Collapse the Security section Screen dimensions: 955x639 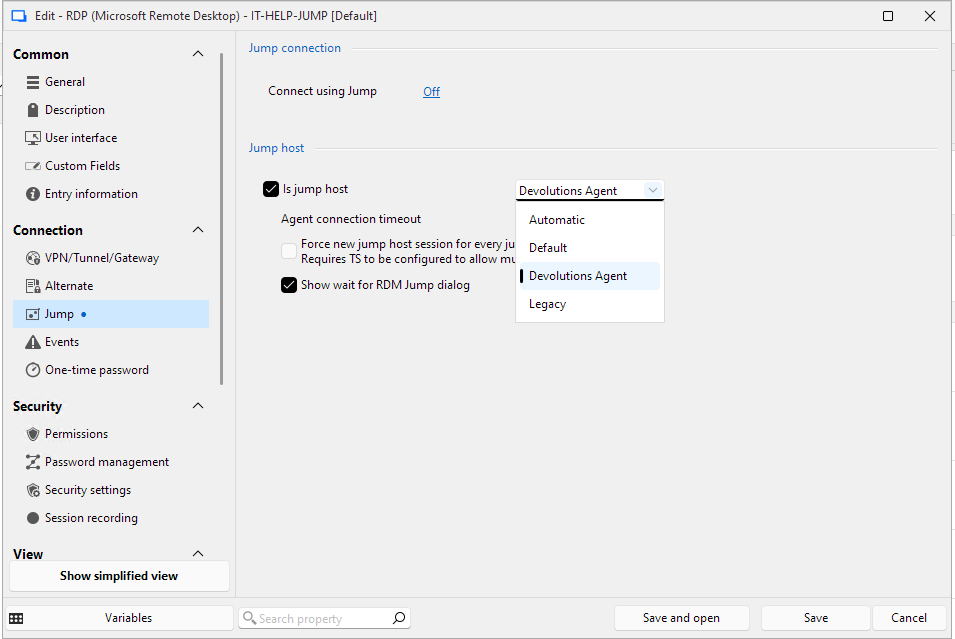click(x=197, y=406)
